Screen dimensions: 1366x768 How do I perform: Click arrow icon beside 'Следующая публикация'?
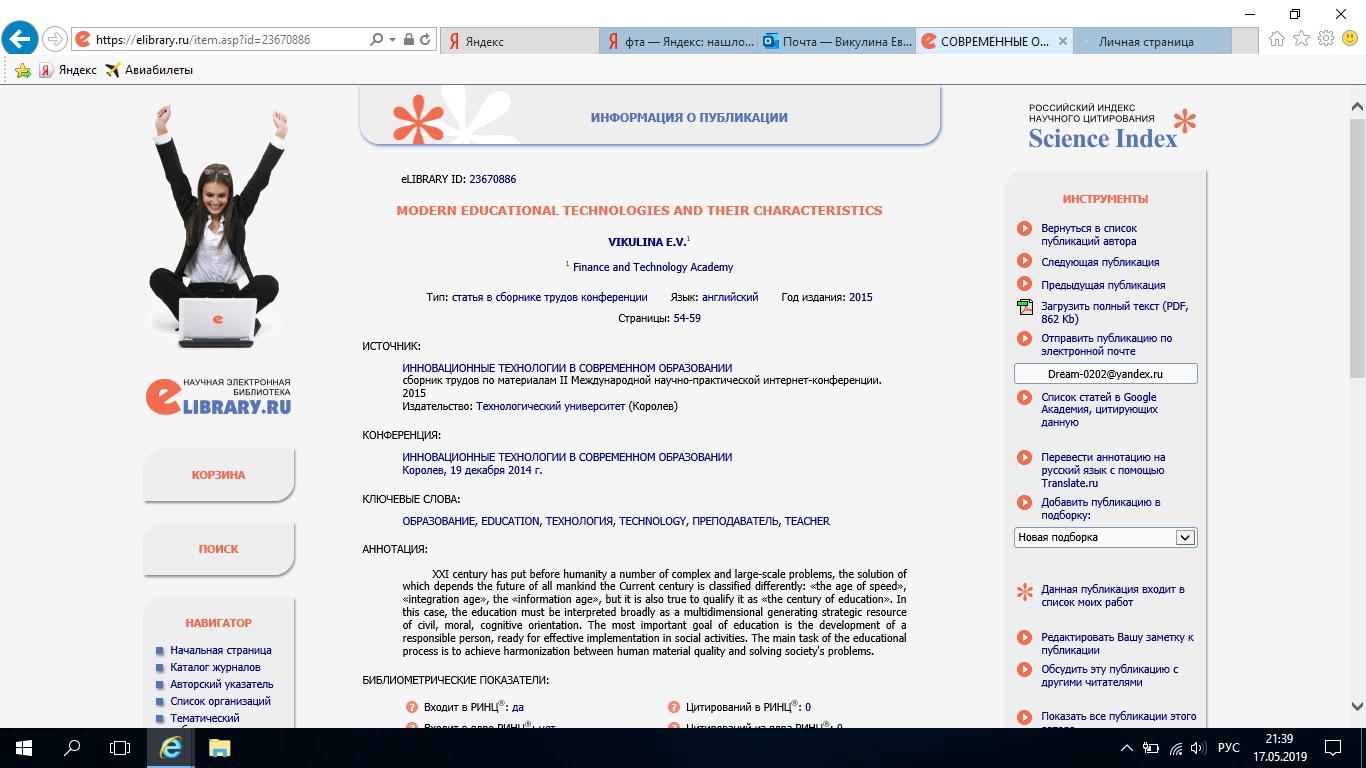(x=1024, y=262)
